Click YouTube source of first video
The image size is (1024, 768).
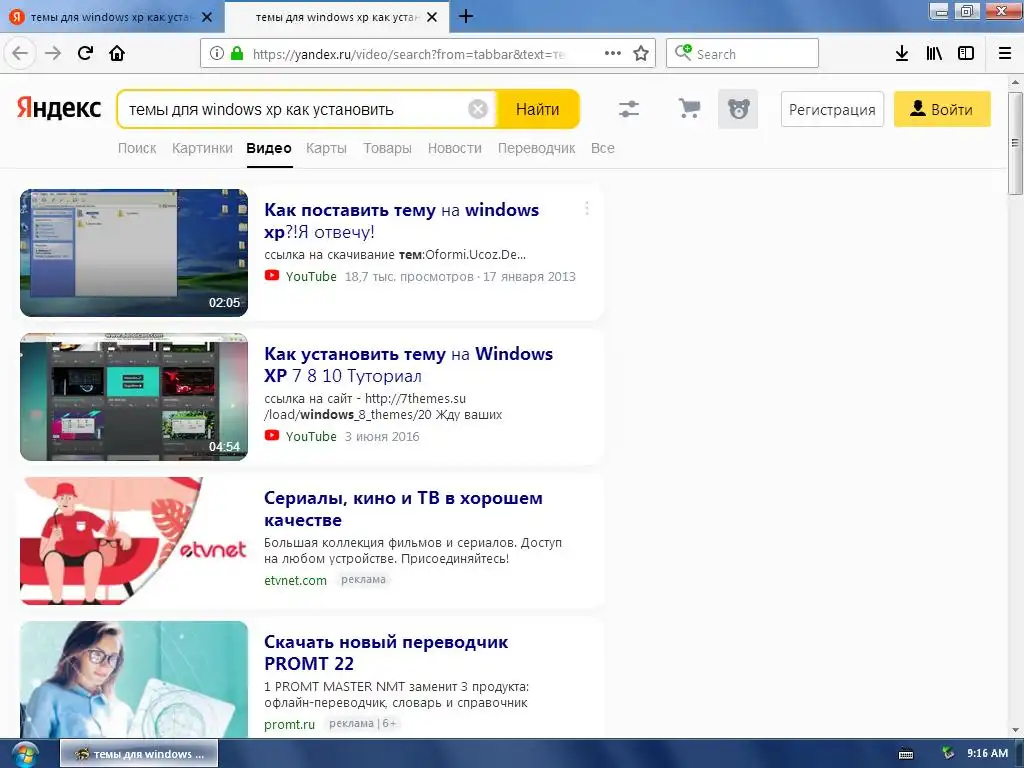[311, 276]
